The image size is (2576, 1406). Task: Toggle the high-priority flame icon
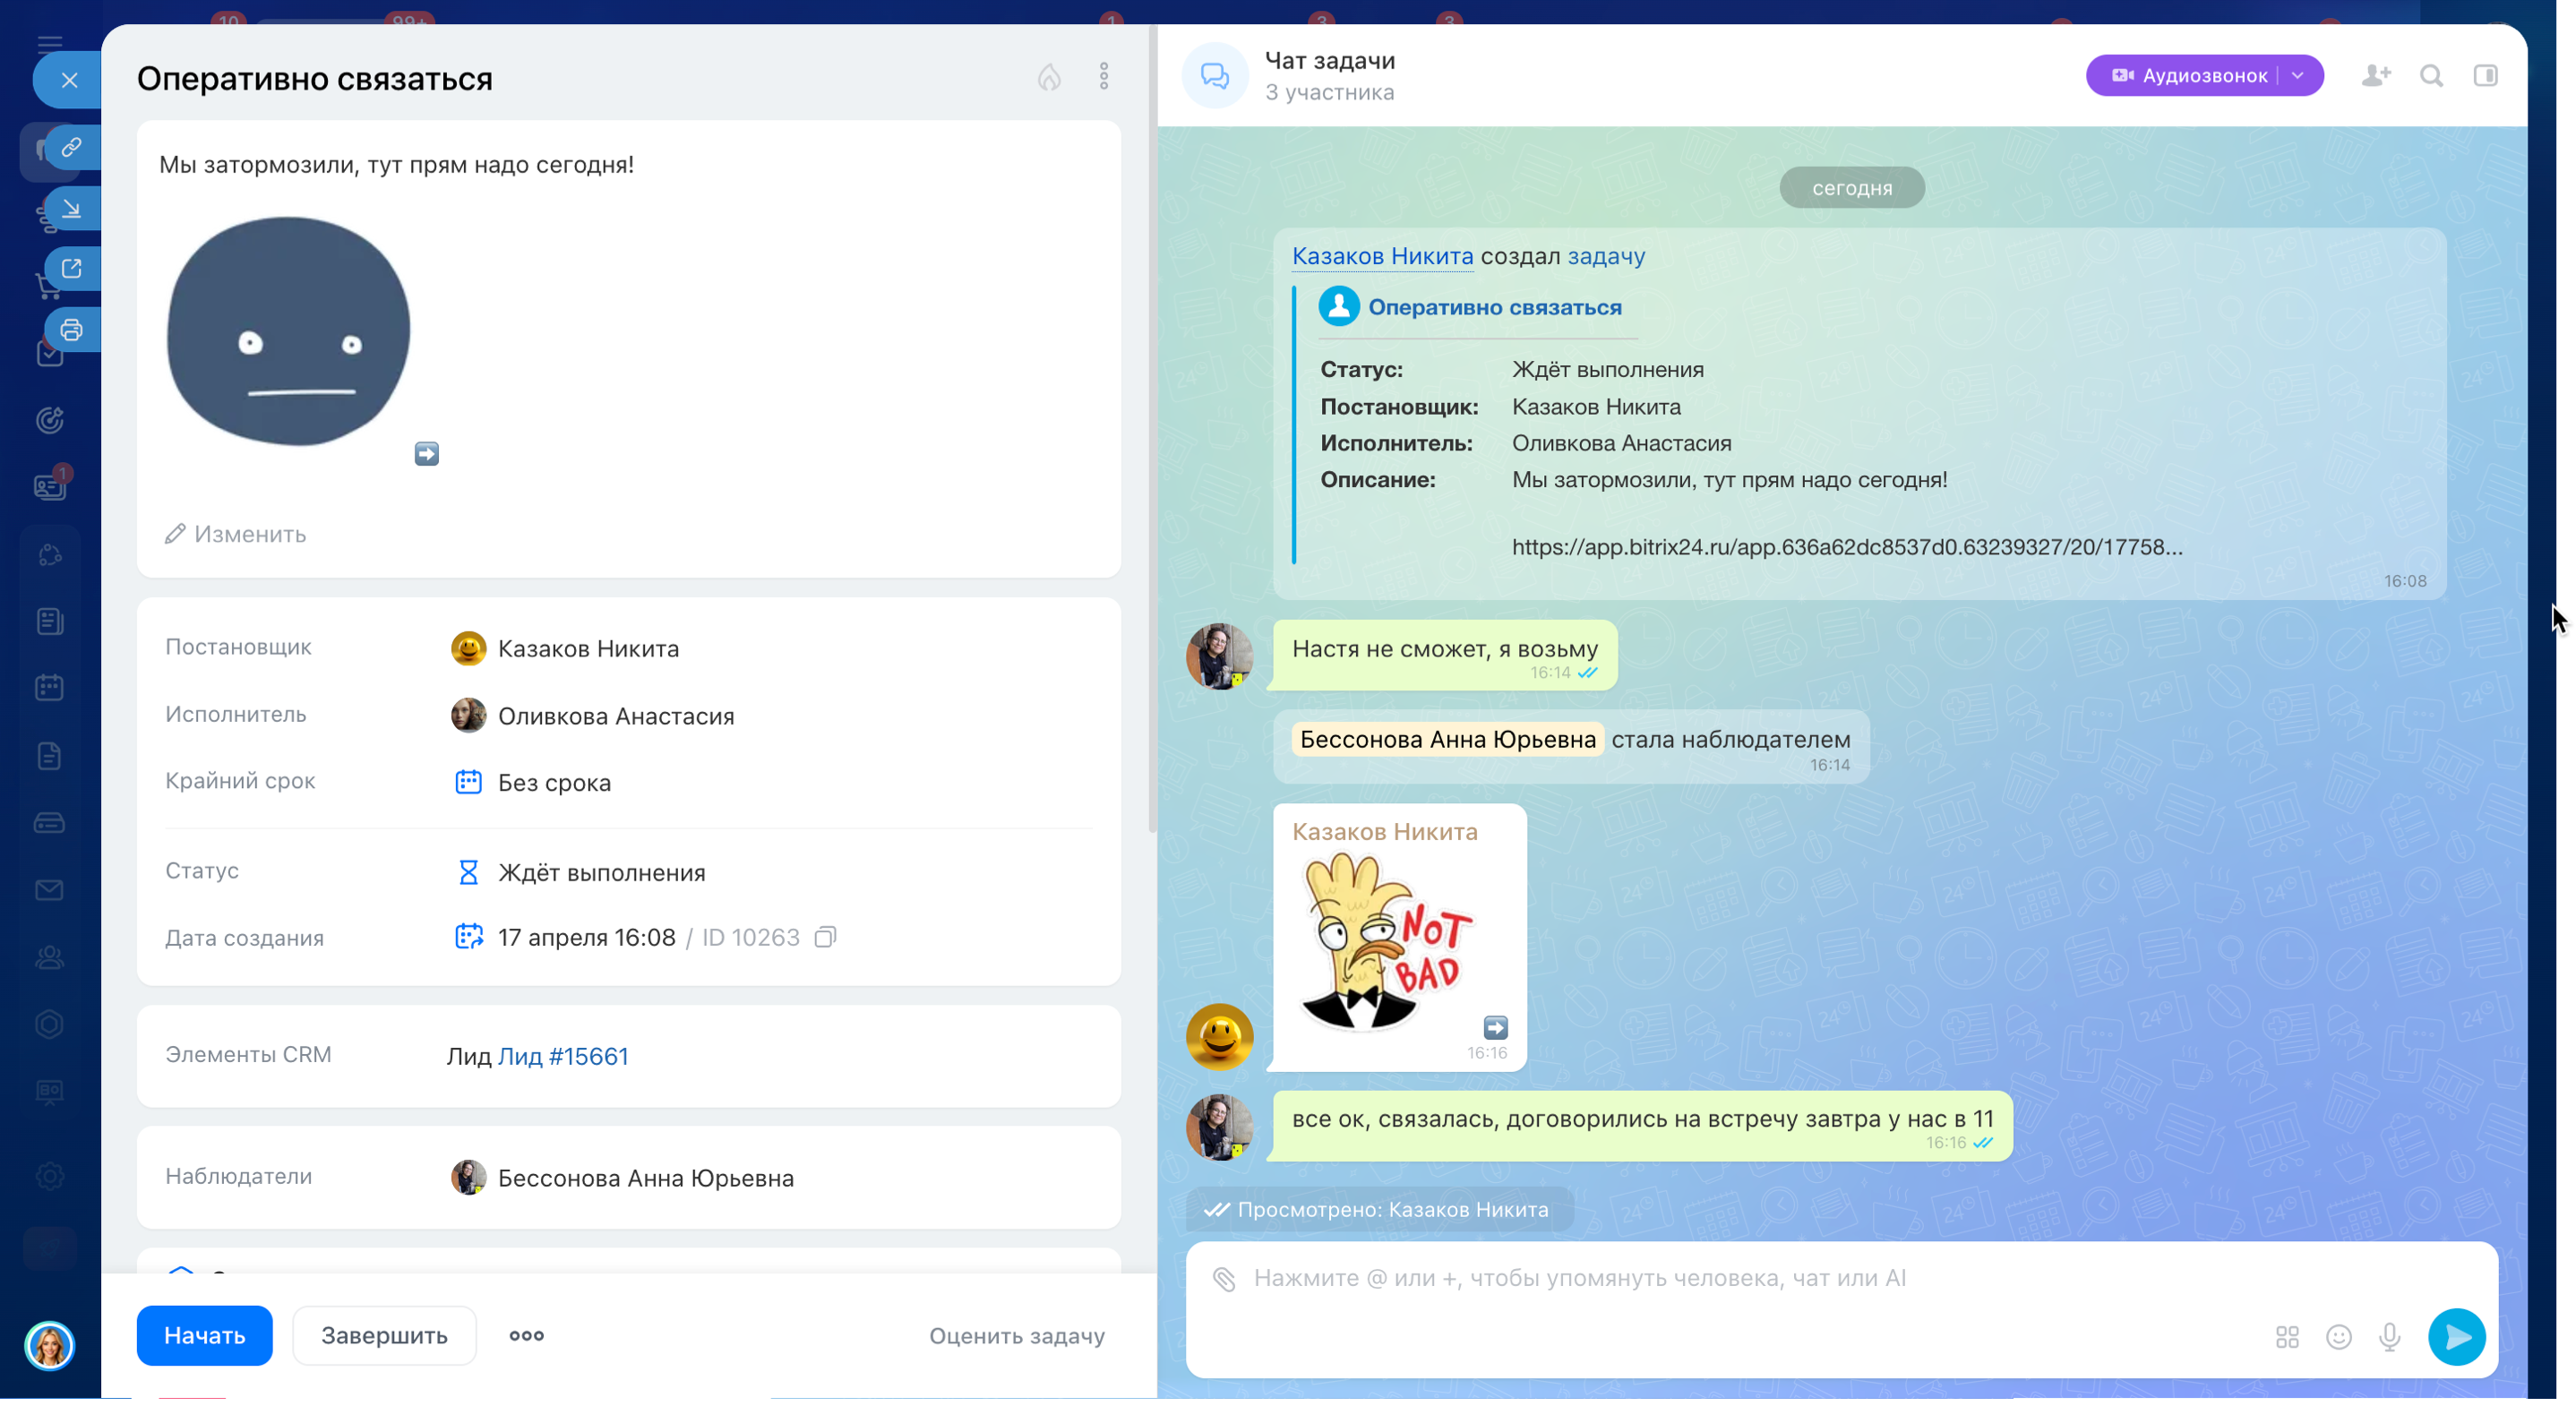tap(1048, 77)
